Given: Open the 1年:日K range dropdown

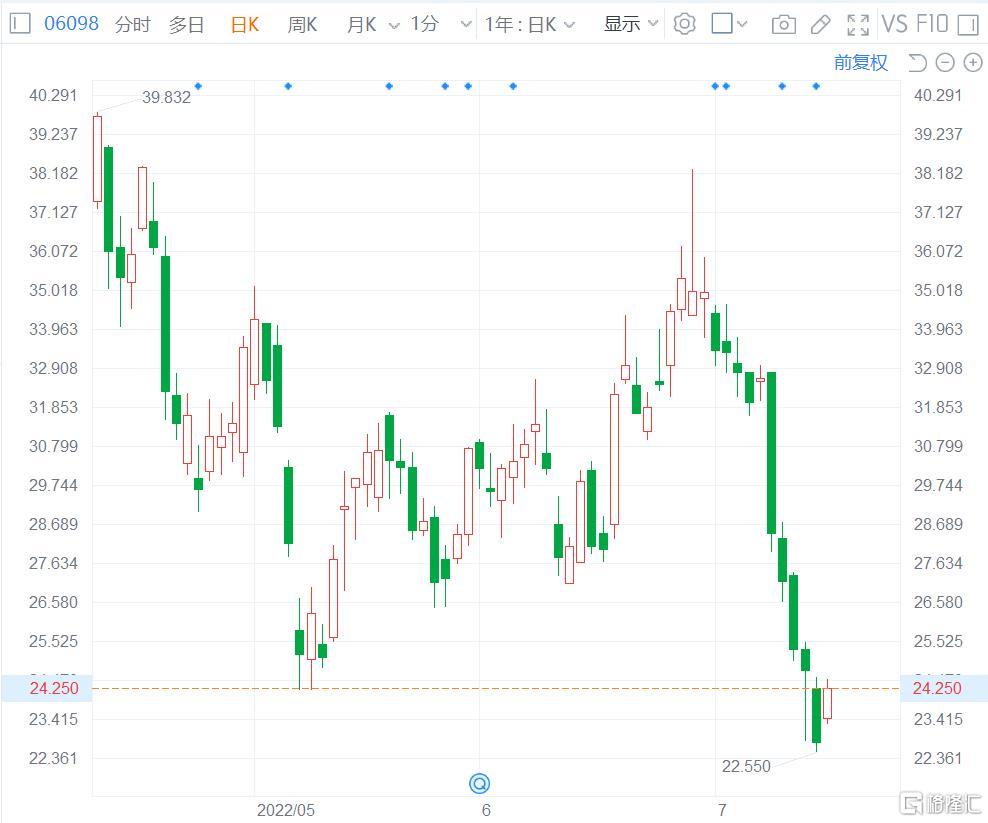Looking at the screenshot, I should click(x=529, y=25).
